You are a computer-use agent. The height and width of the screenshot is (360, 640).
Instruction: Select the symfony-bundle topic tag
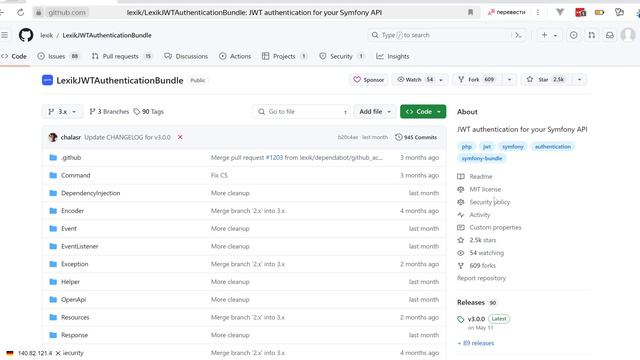point(482,158)
